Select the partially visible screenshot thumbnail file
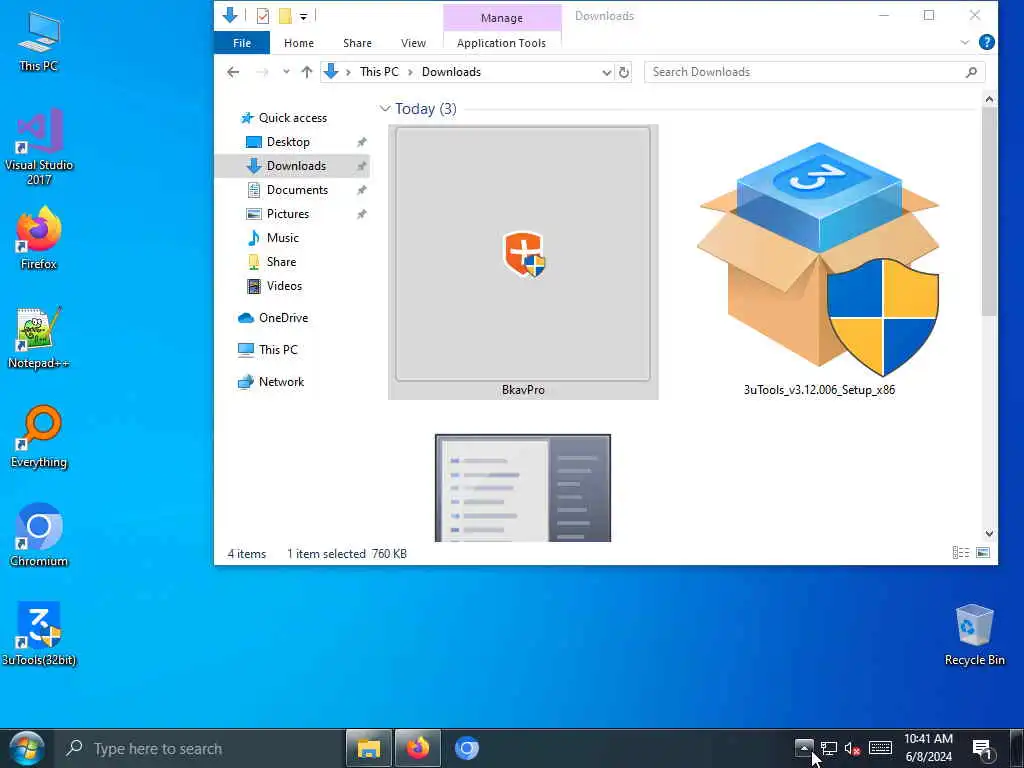The image size is (1024, 768). [523, 488]
